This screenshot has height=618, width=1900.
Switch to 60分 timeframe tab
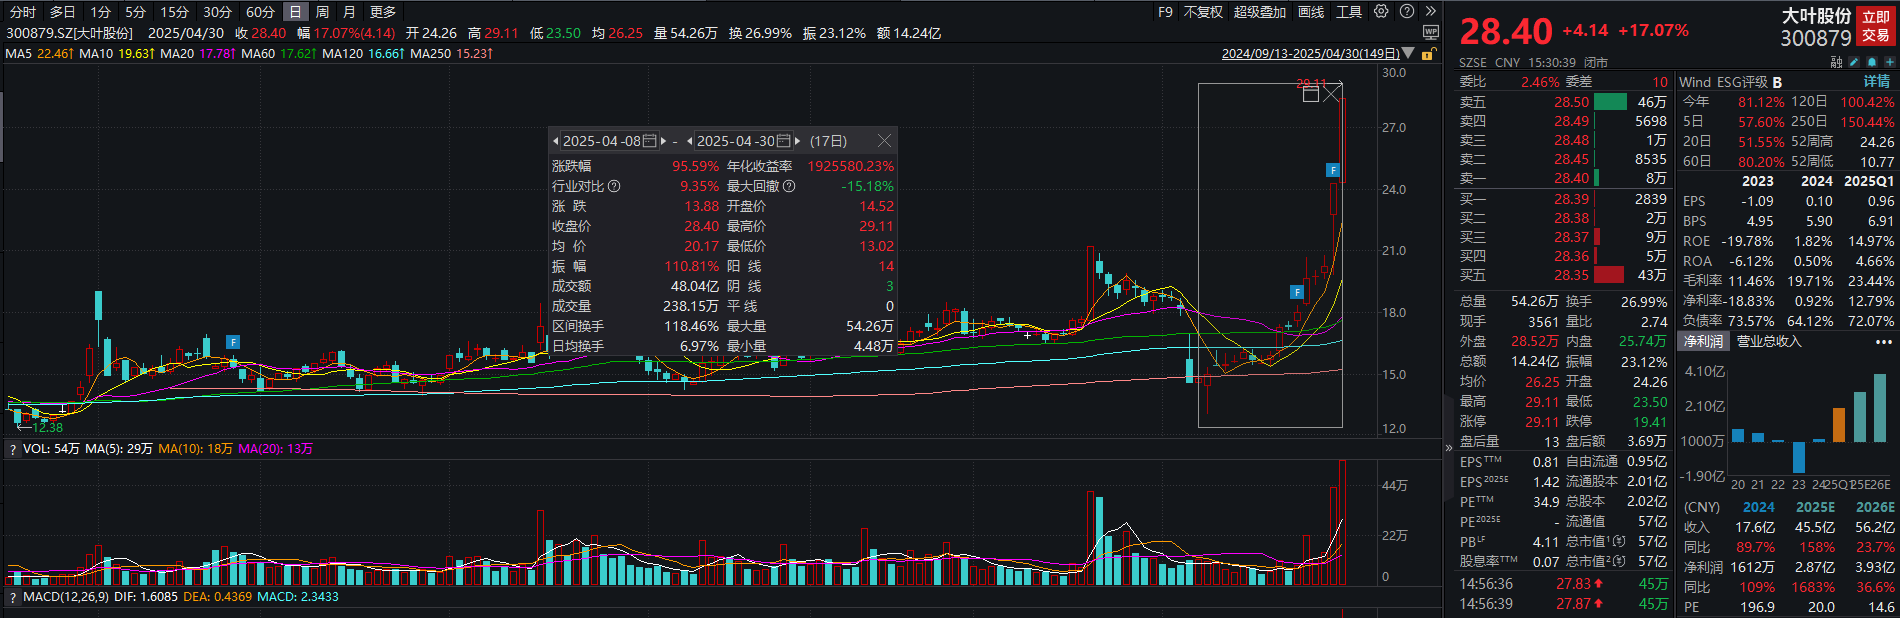coord(260,12)
